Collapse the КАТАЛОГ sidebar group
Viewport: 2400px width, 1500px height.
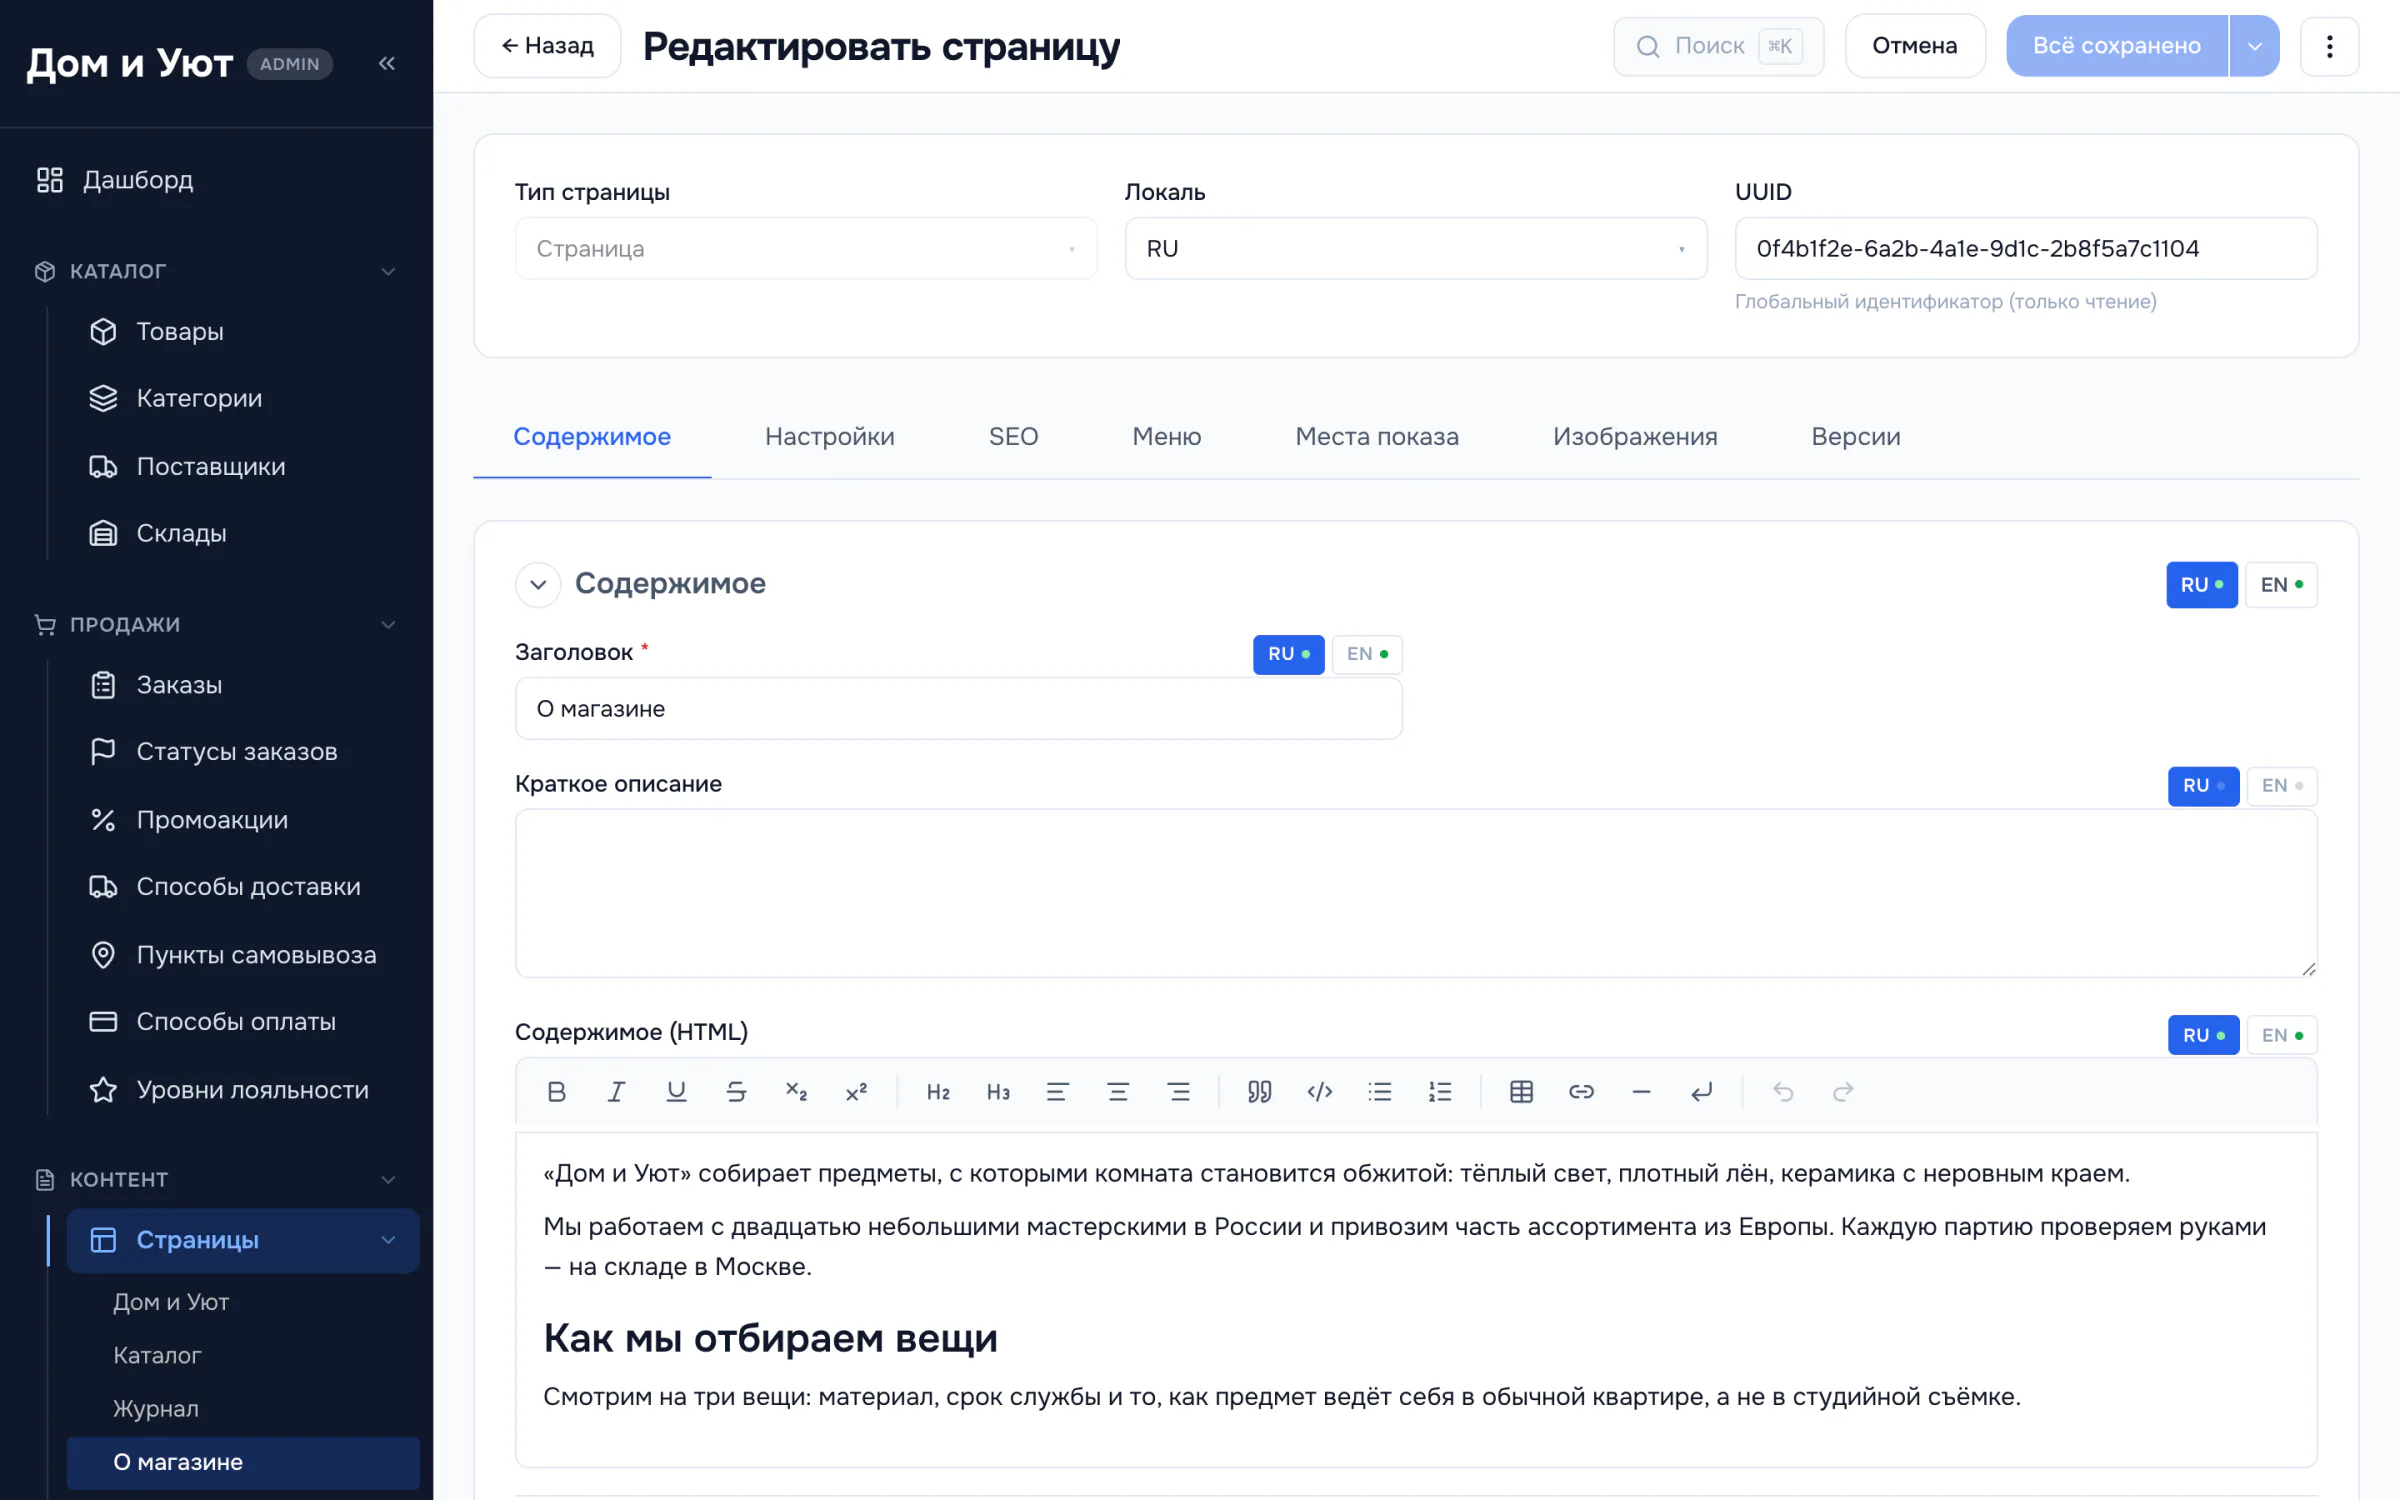point(388,271)
